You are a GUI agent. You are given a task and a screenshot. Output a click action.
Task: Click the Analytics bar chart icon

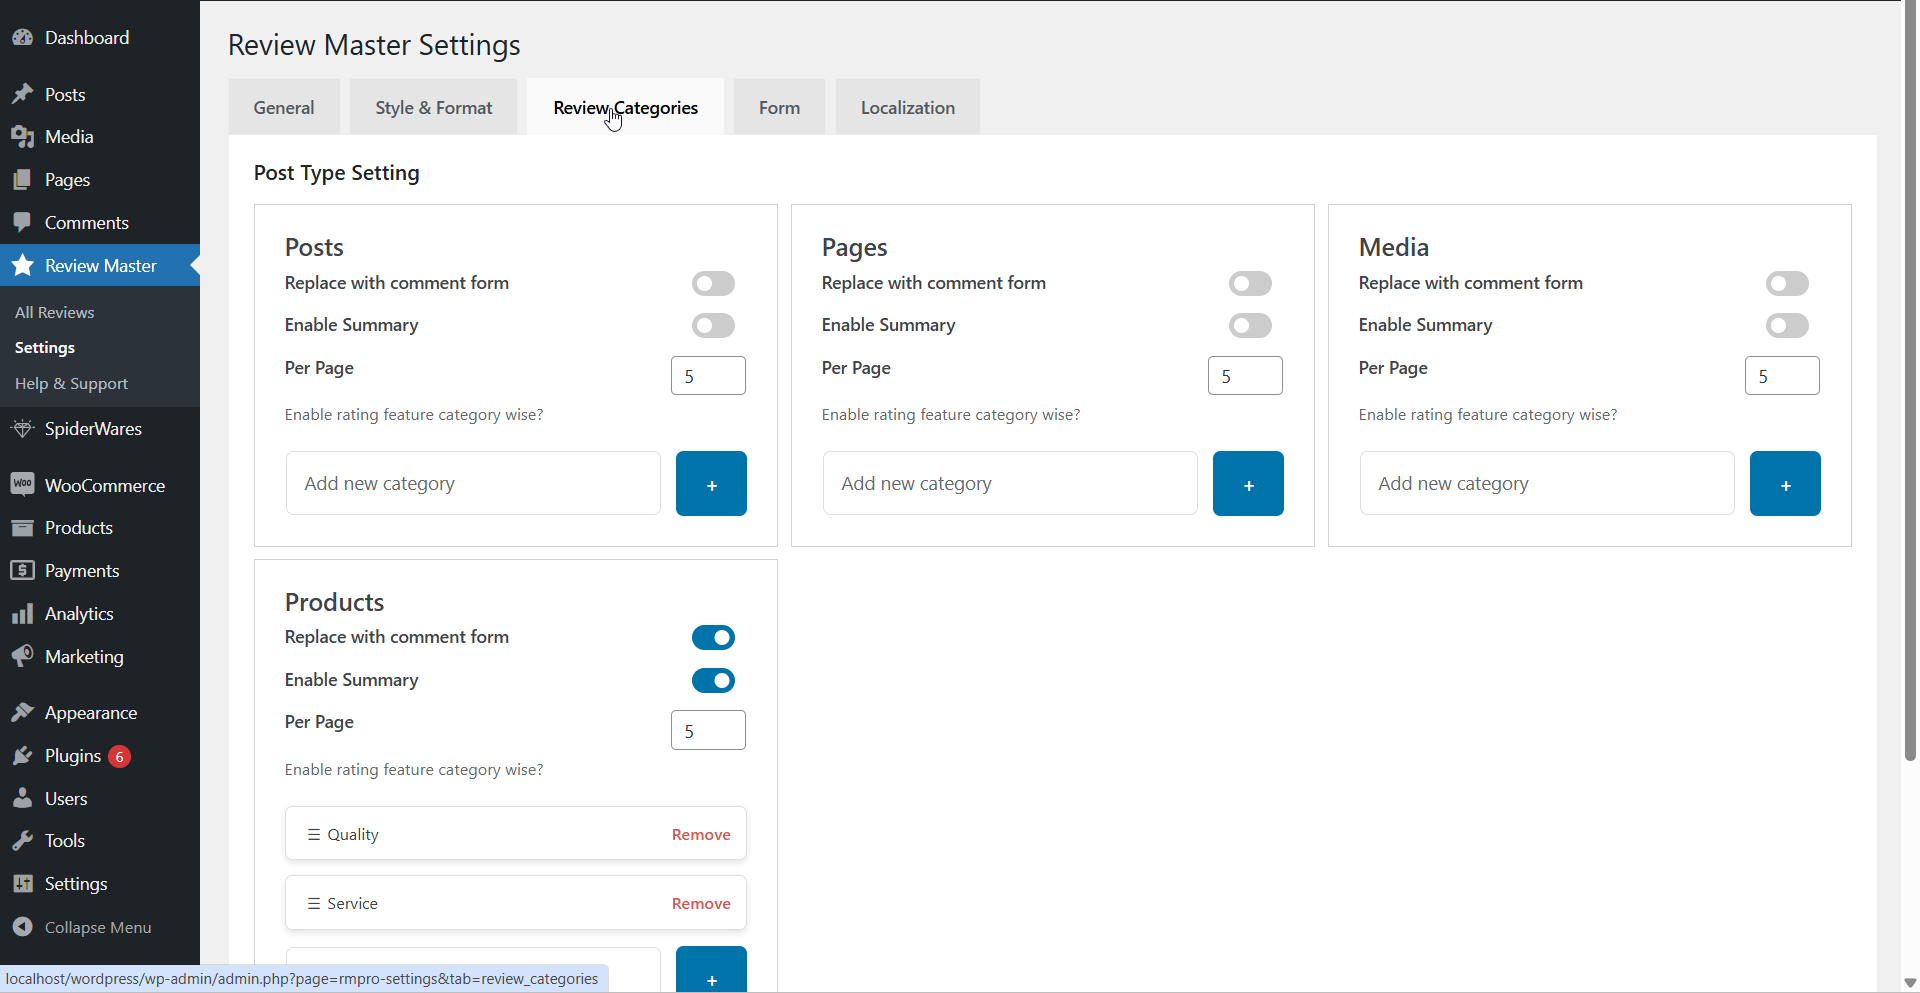pyautogui.click(x=23, y=614)
